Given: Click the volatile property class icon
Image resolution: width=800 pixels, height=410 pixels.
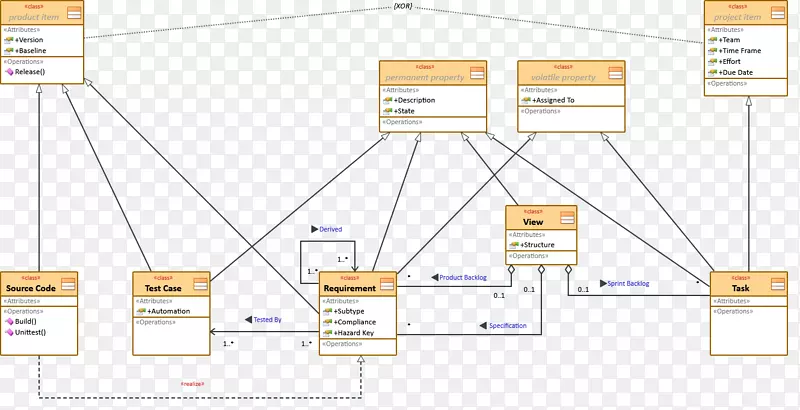Looking at the screenshot, I should (616, 73).
